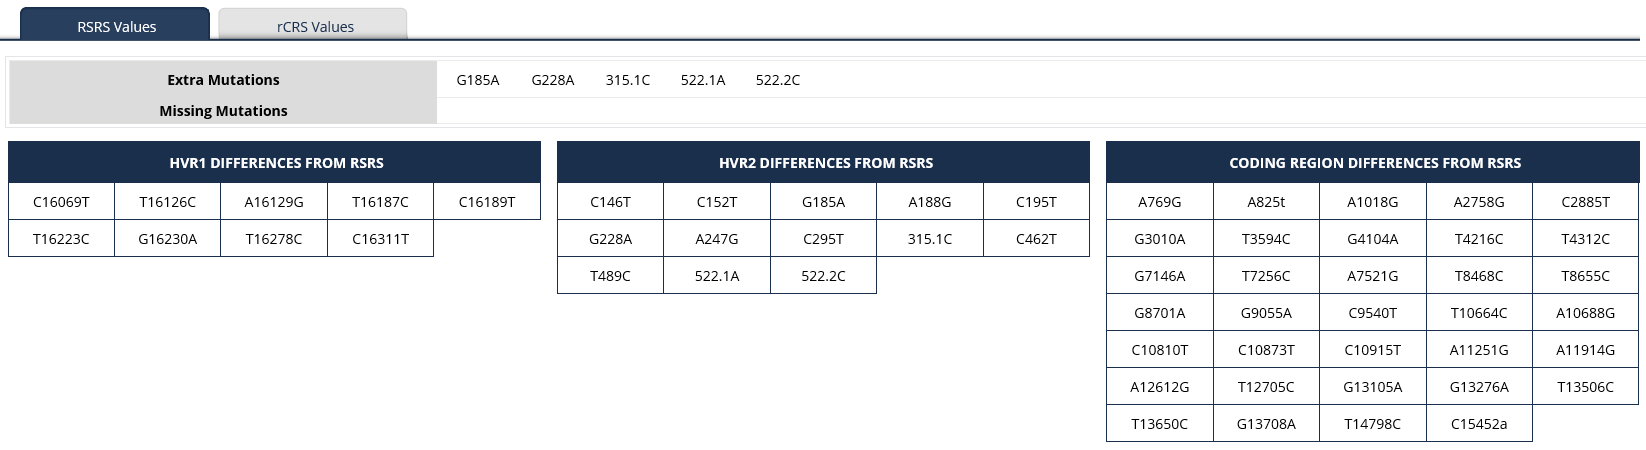Select the G9055A mutation cell
1646x450 pixels.
pyautogui.click(x=1266, y=313)
